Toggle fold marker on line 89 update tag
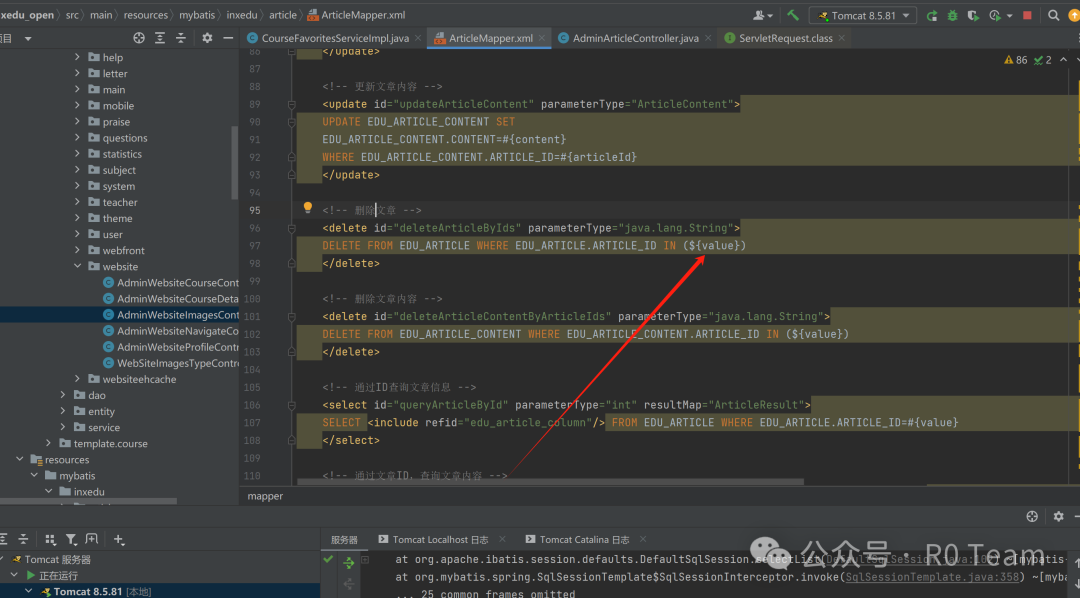The width and height of the screenshot is (1080, 598). click(291, 105)
